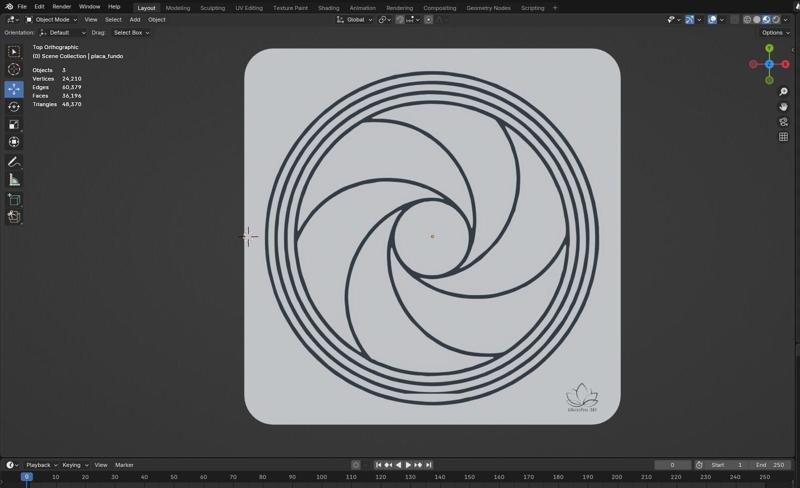Screen dimensions: 800x488
Task: Open the Edit menu
Action: pos(39,7)
